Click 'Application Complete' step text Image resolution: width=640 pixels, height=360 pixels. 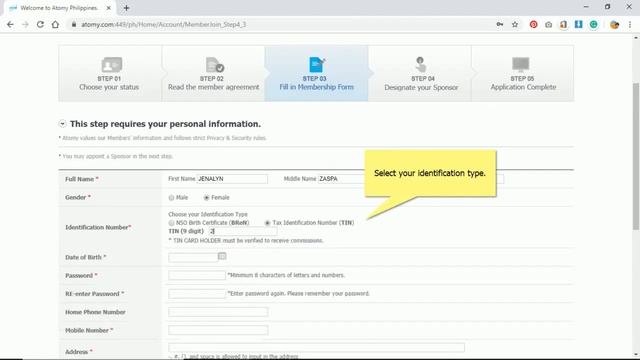tap(523, 87)
